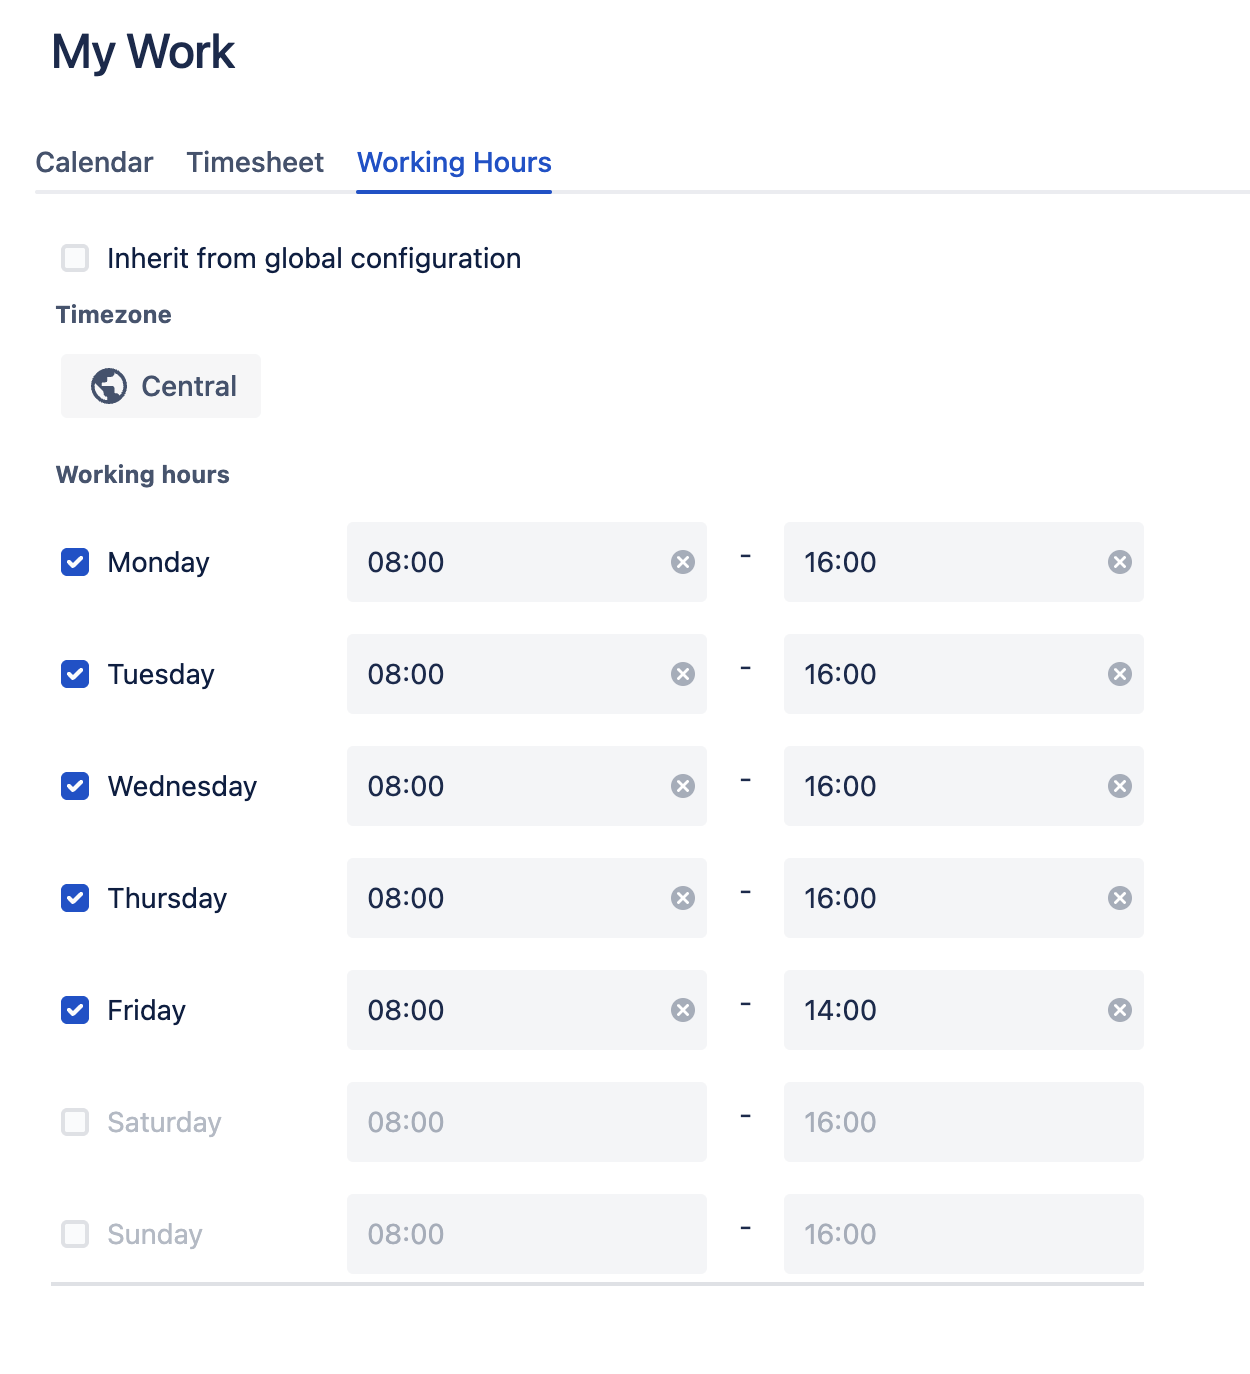Image resolution: width=1250 pixels, height=1374 pixels.
Task: Enable the Saturday checkbox
Action: 75,1122
